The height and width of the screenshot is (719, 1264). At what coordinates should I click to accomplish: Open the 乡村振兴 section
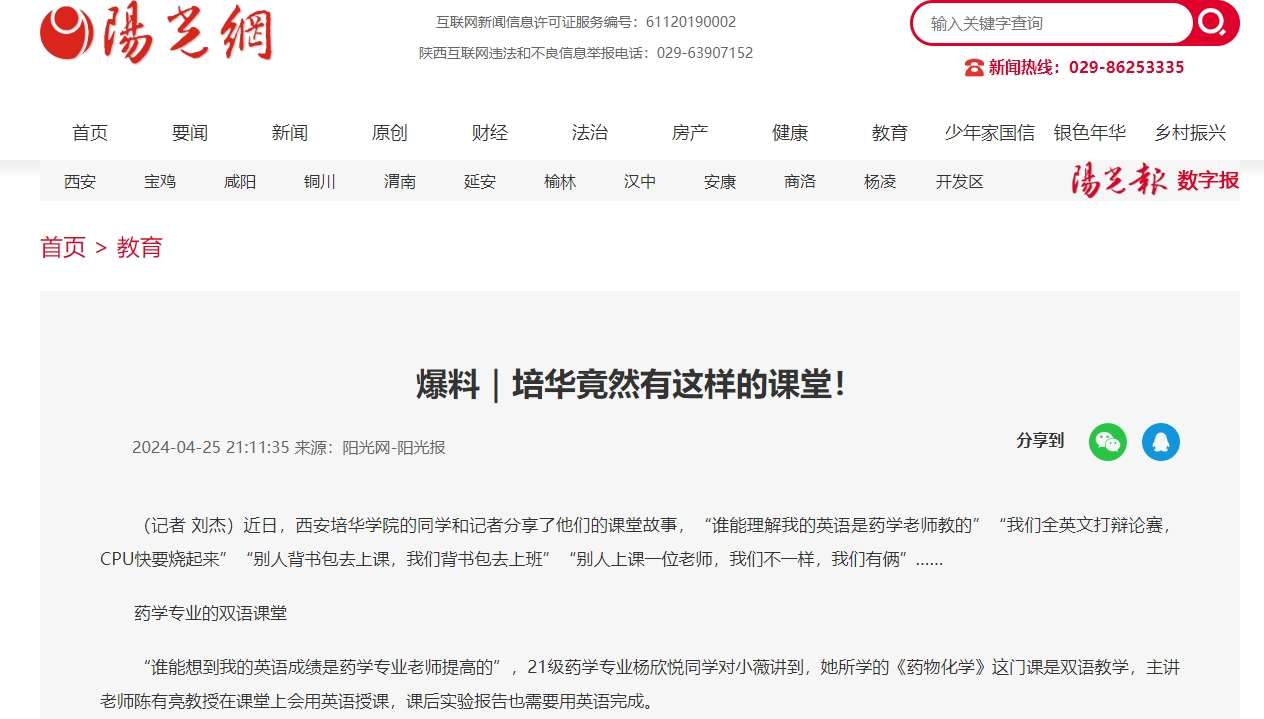pyautogui.click(x=1190, y=133)
